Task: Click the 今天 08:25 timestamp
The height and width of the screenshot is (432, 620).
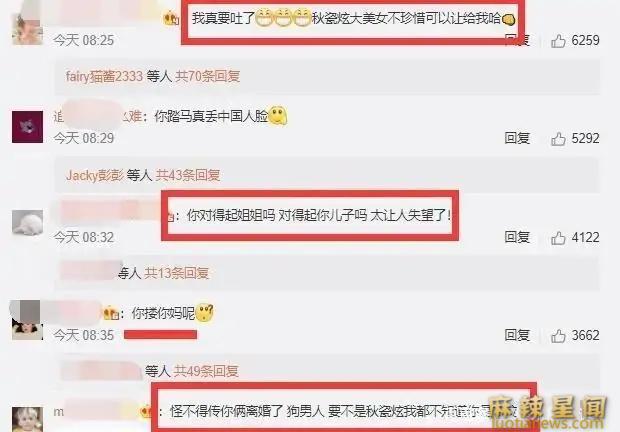Action: click(x=84, y=40)
